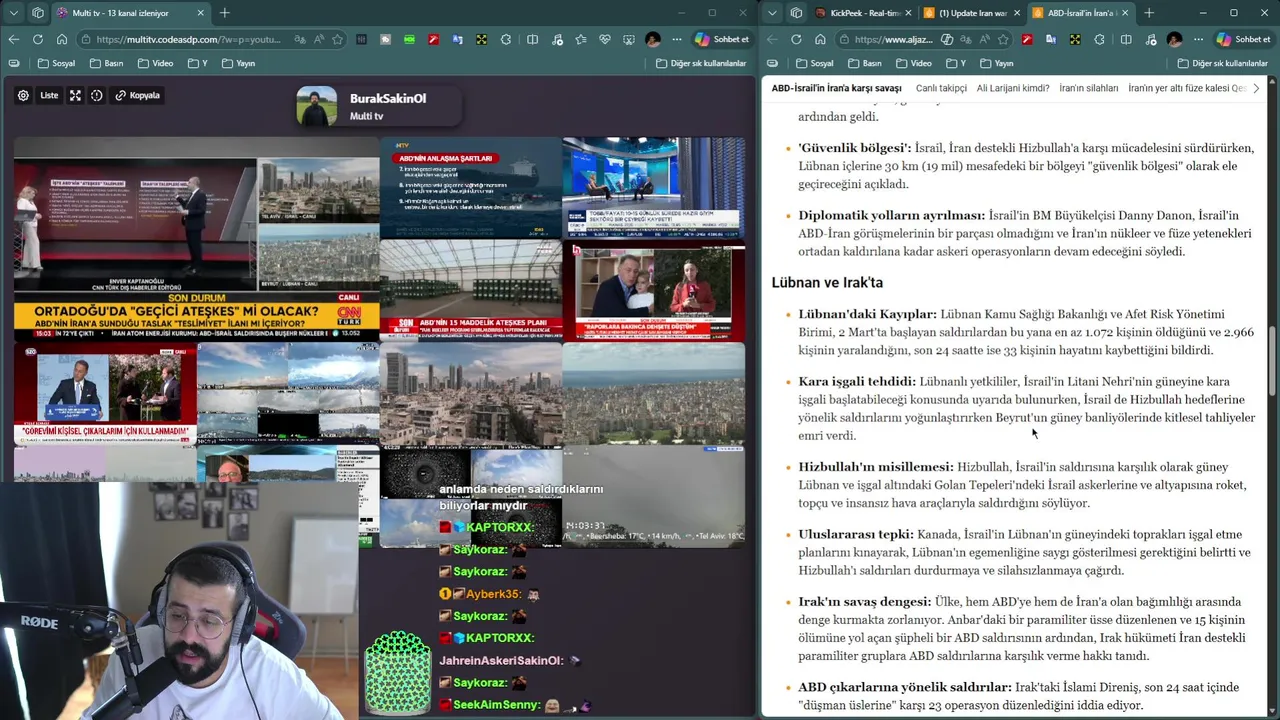
Task: Open profile avatar in left browser
Action: click(653, 39)
